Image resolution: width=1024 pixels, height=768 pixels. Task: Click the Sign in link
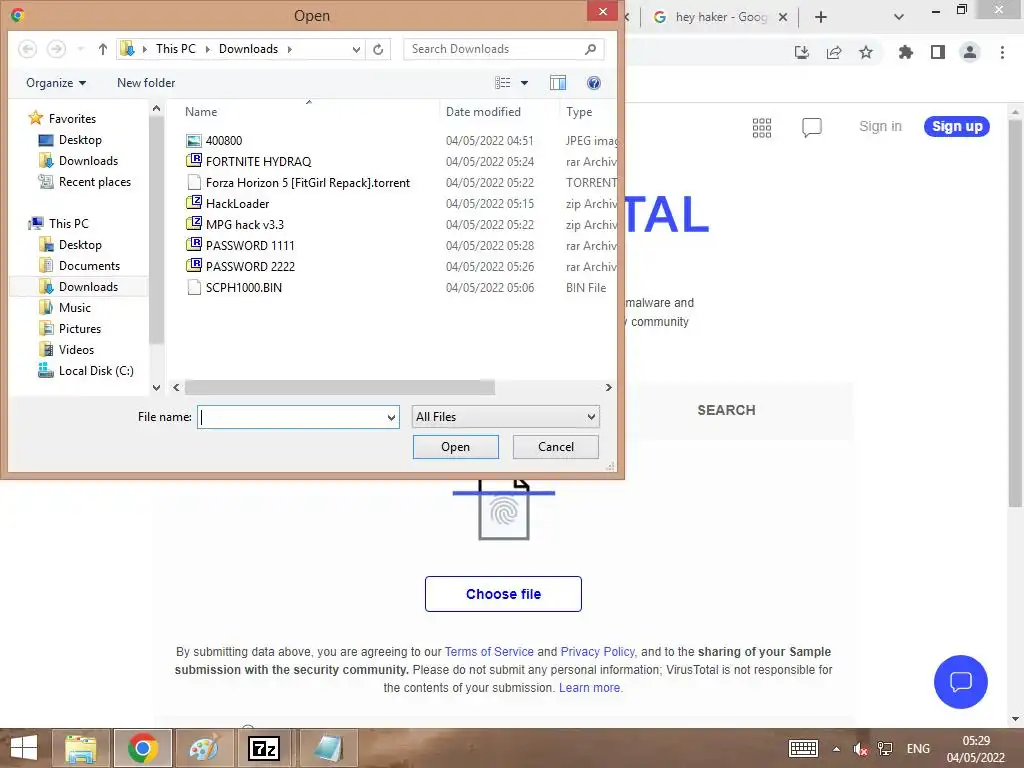(x=880, y=127)
